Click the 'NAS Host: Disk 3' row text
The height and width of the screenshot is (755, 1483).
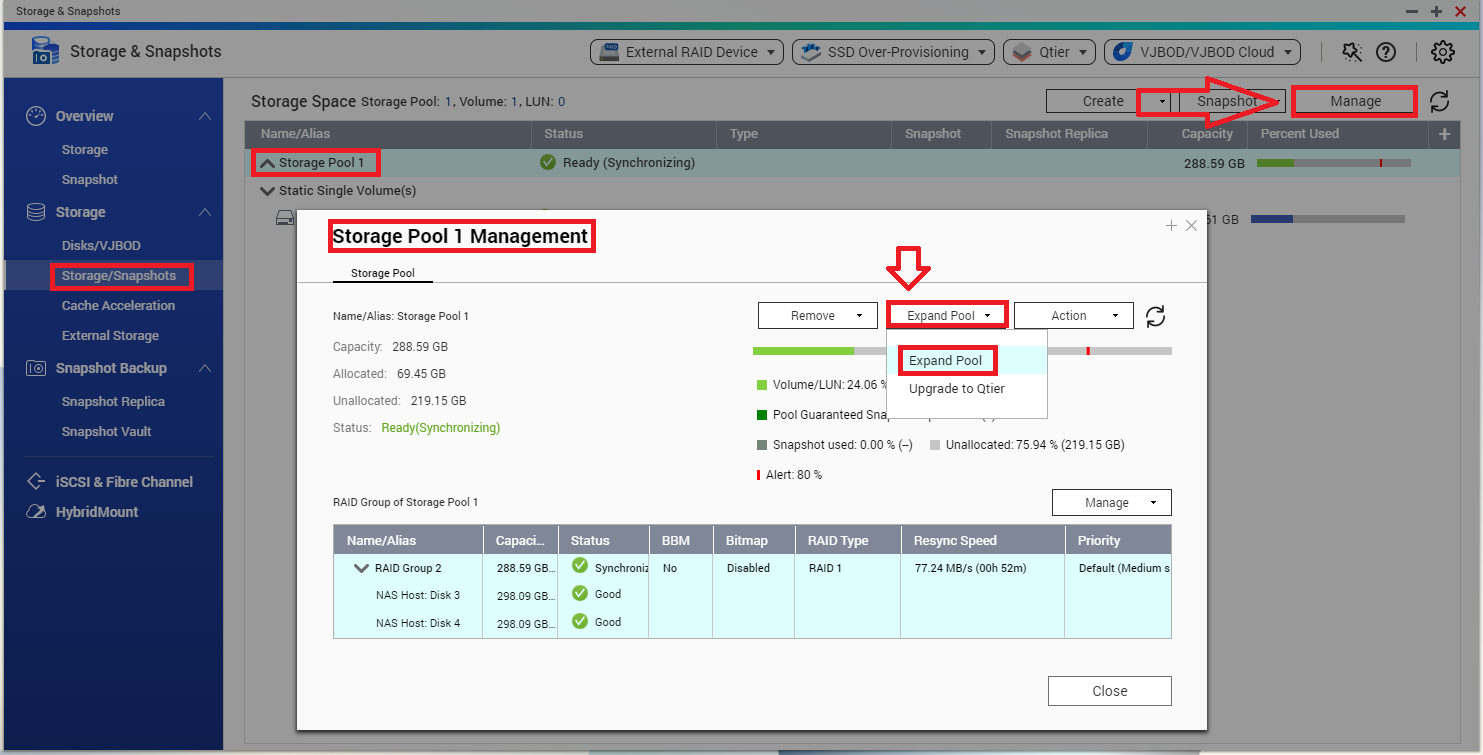pos(418,595)
